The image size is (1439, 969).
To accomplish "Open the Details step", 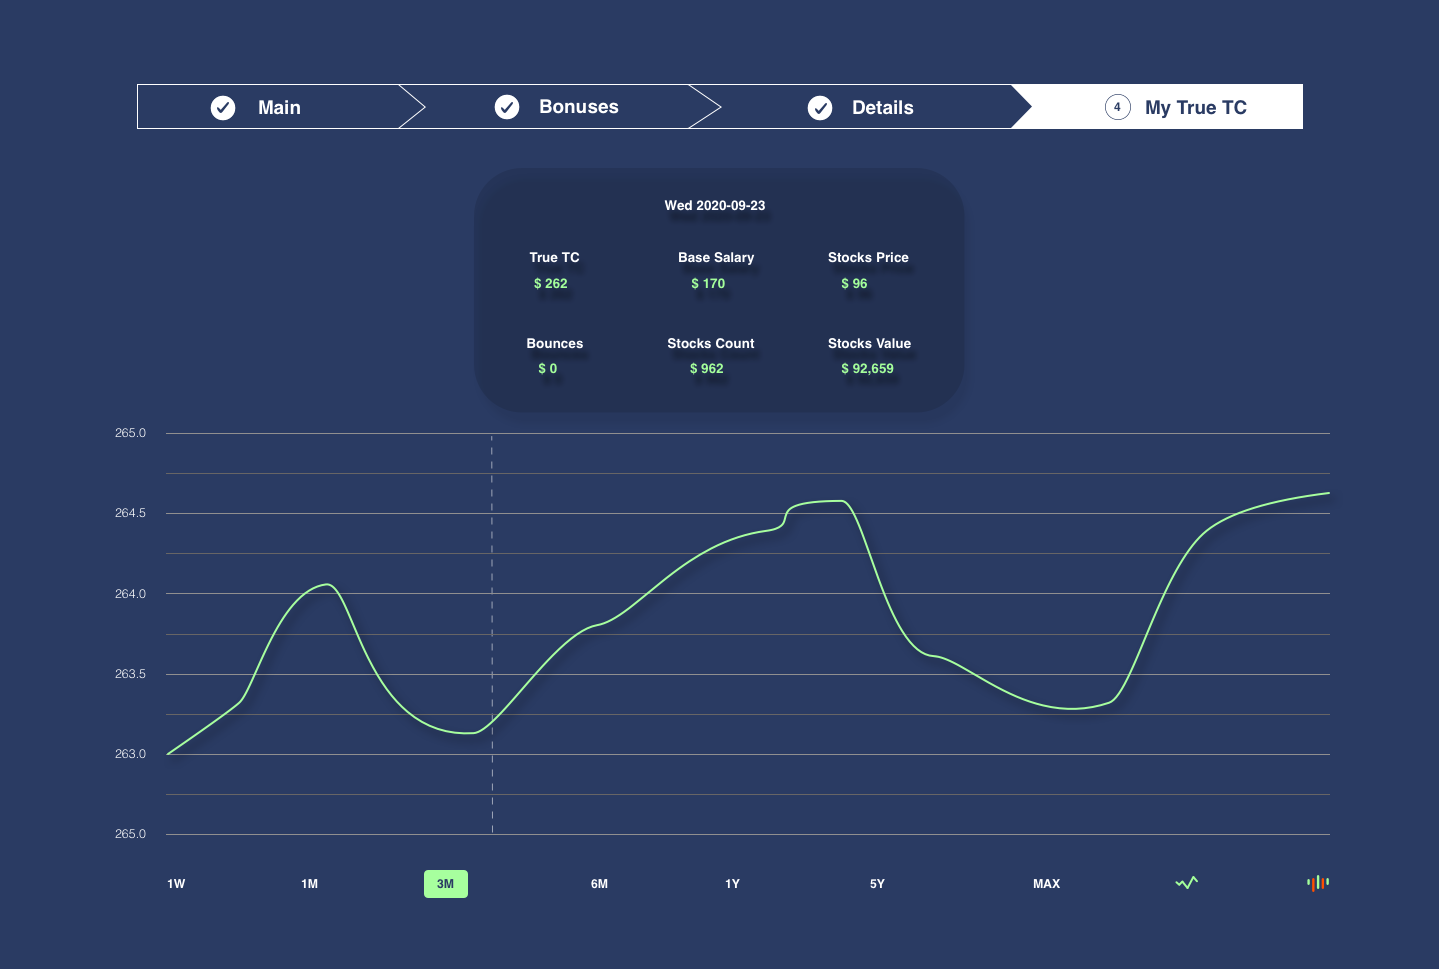I will (x=882, y=108).
